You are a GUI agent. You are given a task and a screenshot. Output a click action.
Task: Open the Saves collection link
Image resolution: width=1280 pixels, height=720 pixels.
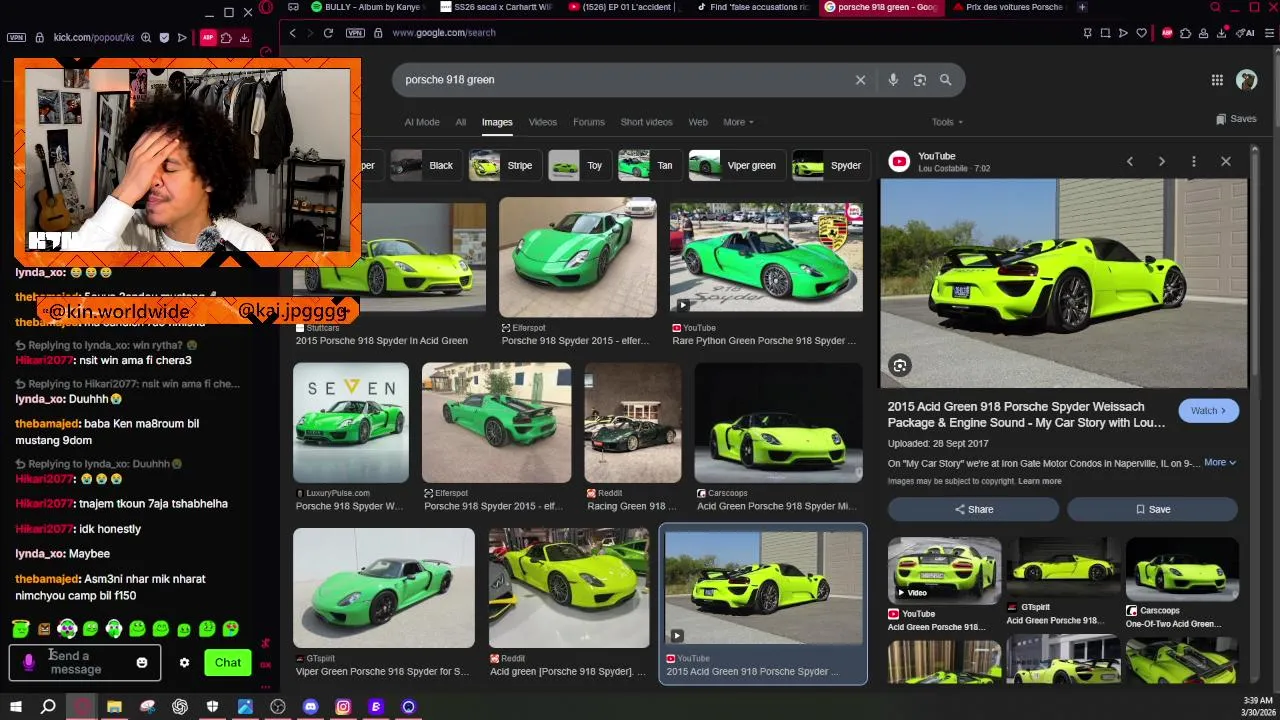(x=1236, y=119)
